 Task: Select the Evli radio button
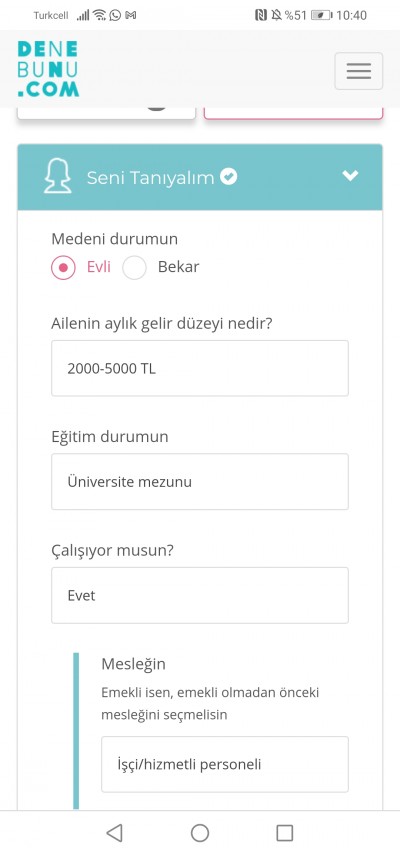click(63, 268)
